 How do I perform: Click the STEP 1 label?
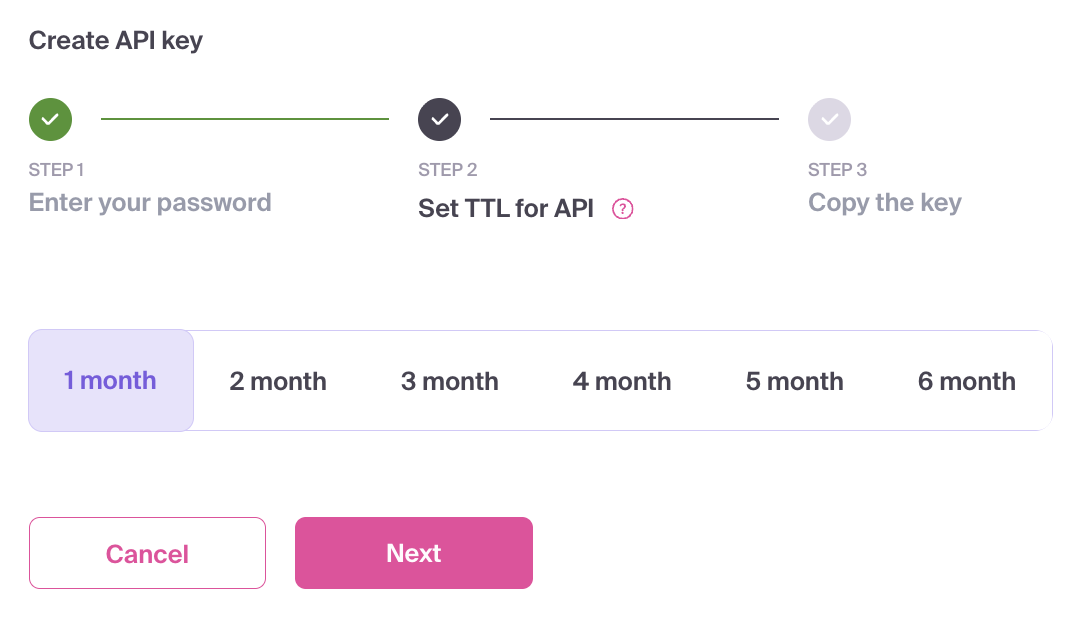pyautogui.click(x=56, y=170)
